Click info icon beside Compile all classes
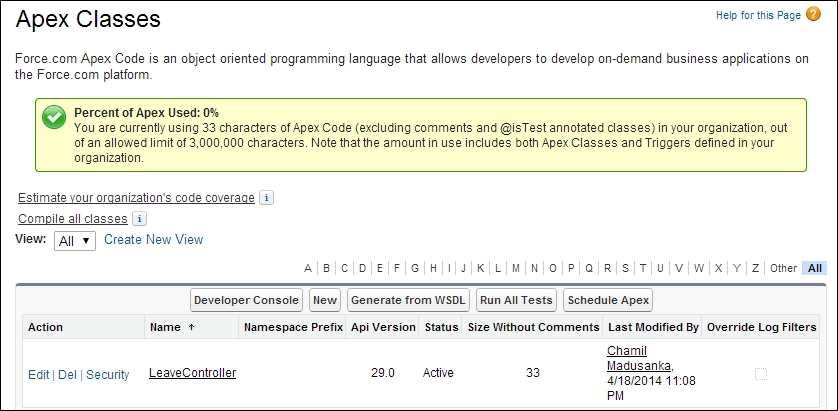838x411 pixels. (x=139, y=219)
